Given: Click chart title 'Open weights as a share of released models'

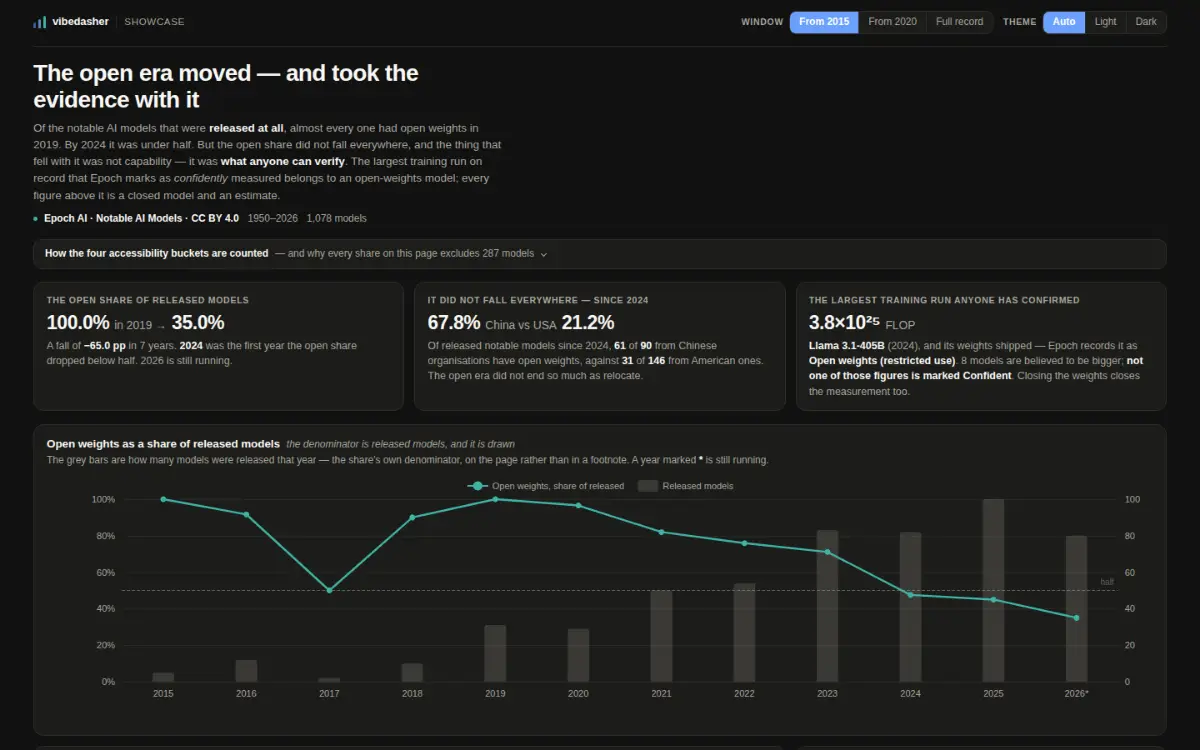Looking at the screenshot, I should pos(163,443).
